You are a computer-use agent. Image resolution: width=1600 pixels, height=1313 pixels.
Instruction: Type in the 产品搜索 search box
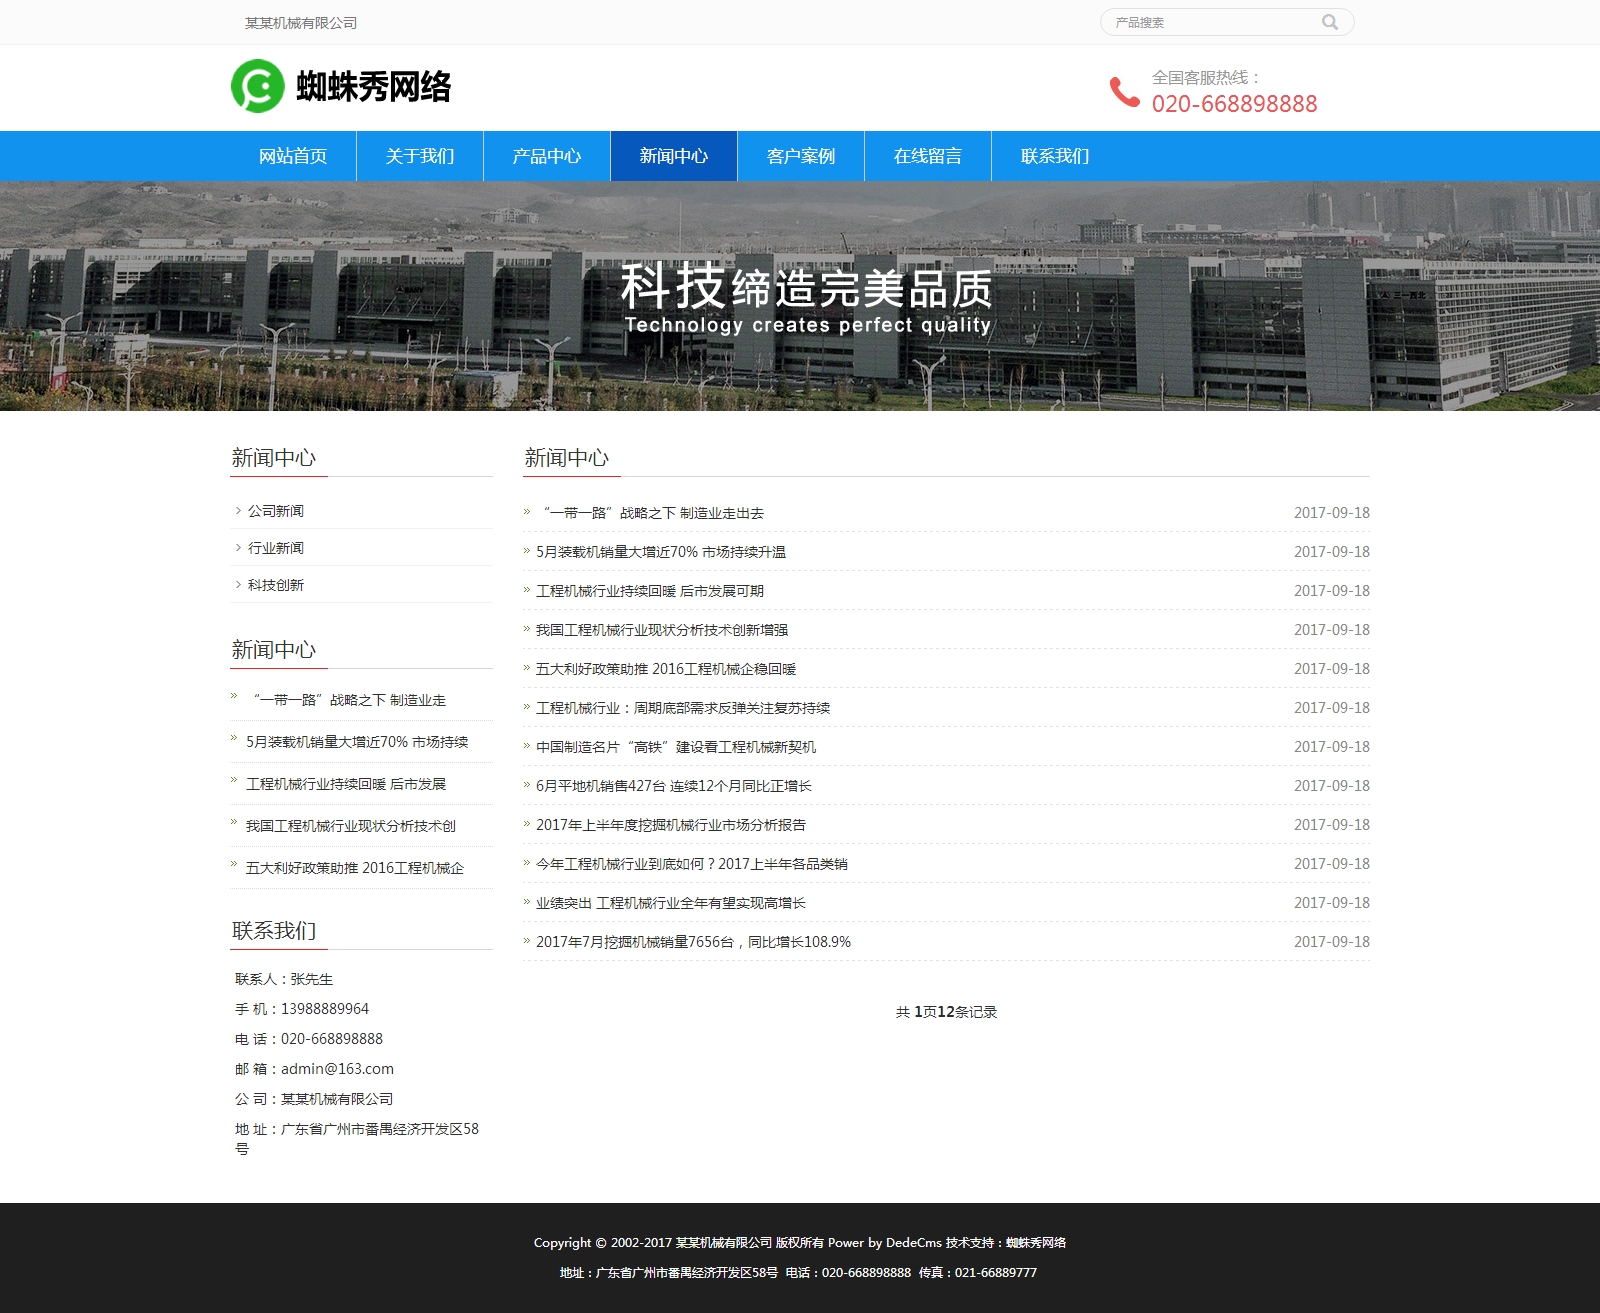[1212, 22]
